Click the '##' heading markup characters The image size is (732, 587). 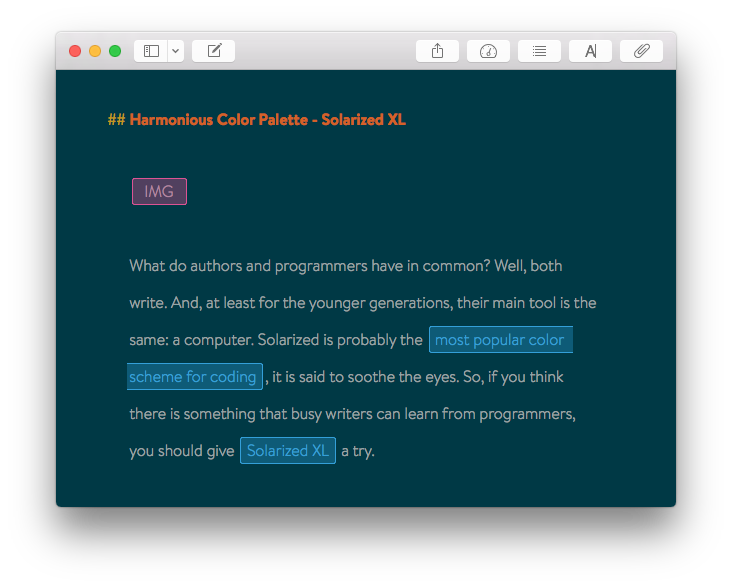[x=116, y=120]
